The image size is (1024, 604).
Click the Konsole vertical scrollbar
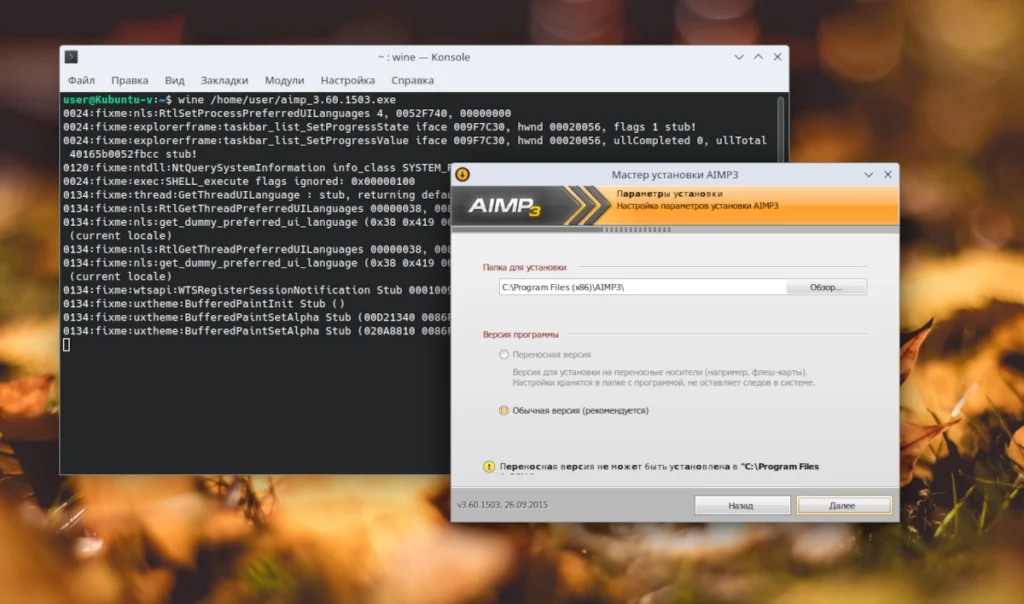coord(780,127)
